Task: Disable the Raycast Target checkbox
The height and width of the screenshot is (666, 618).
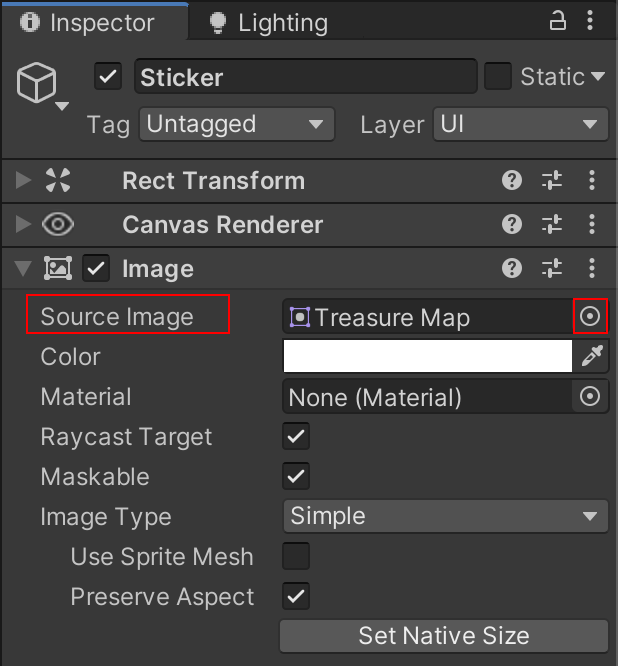Action: 296,437
